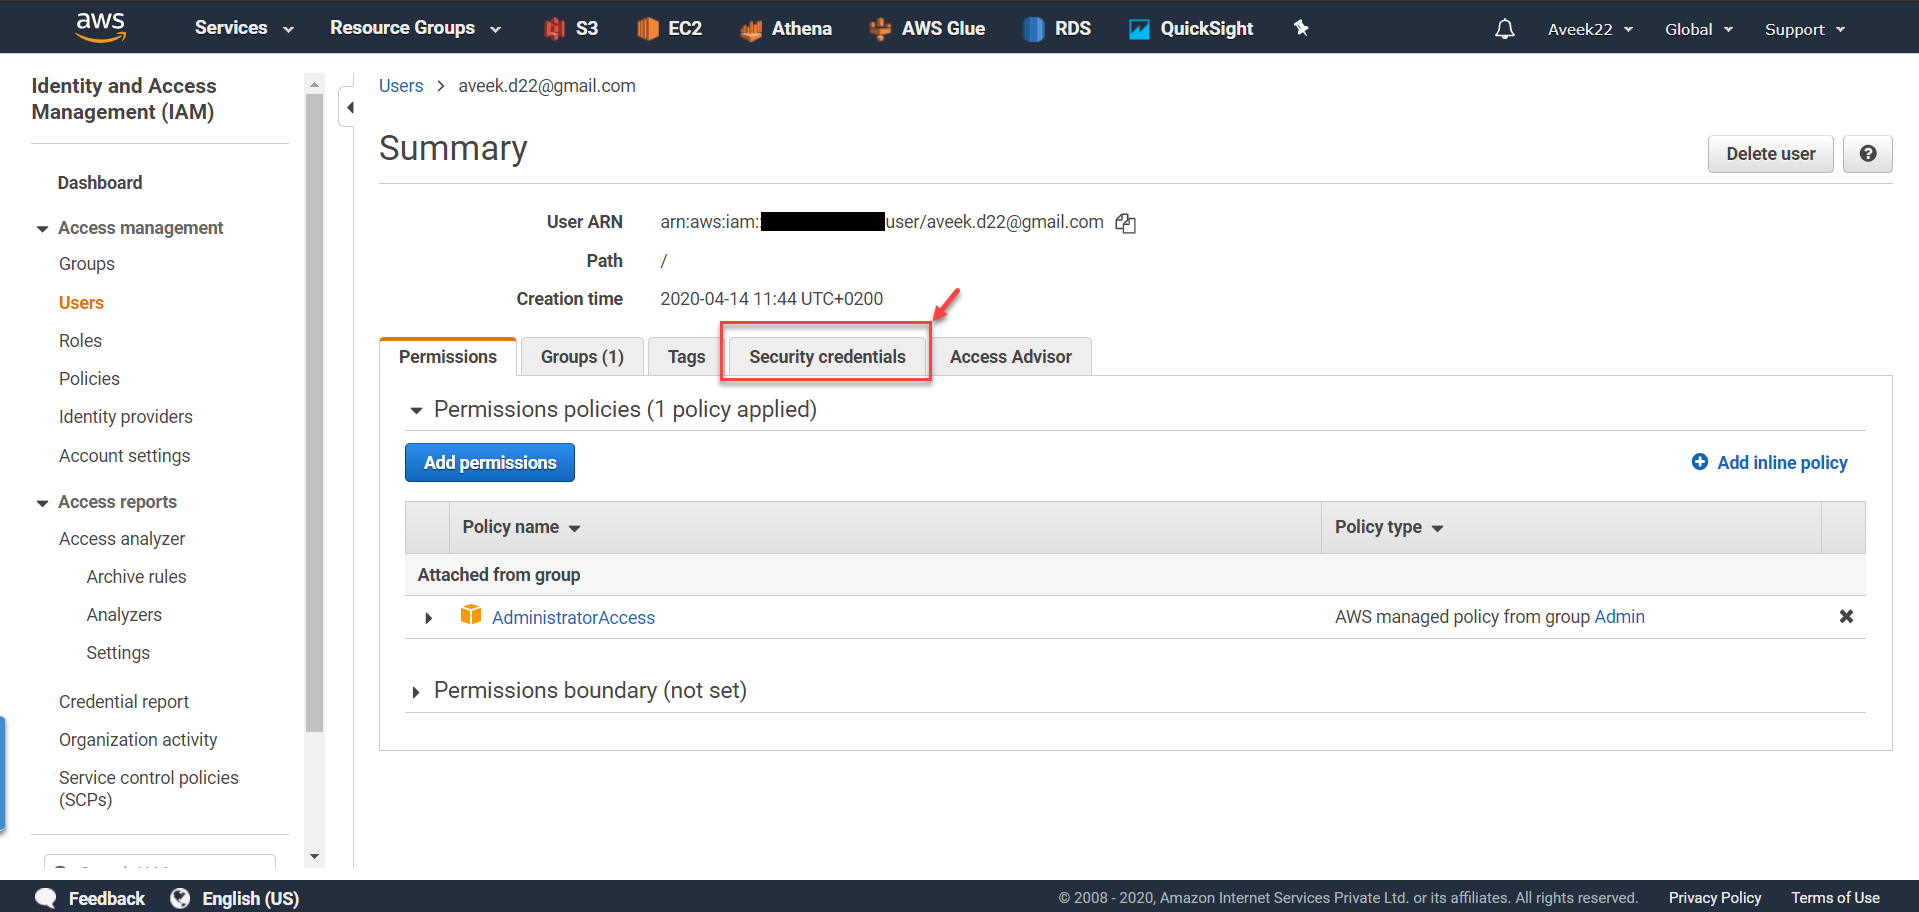1919x912 pixels.
Task: Open the Terms of Use link
Action: pos(1835,898)
